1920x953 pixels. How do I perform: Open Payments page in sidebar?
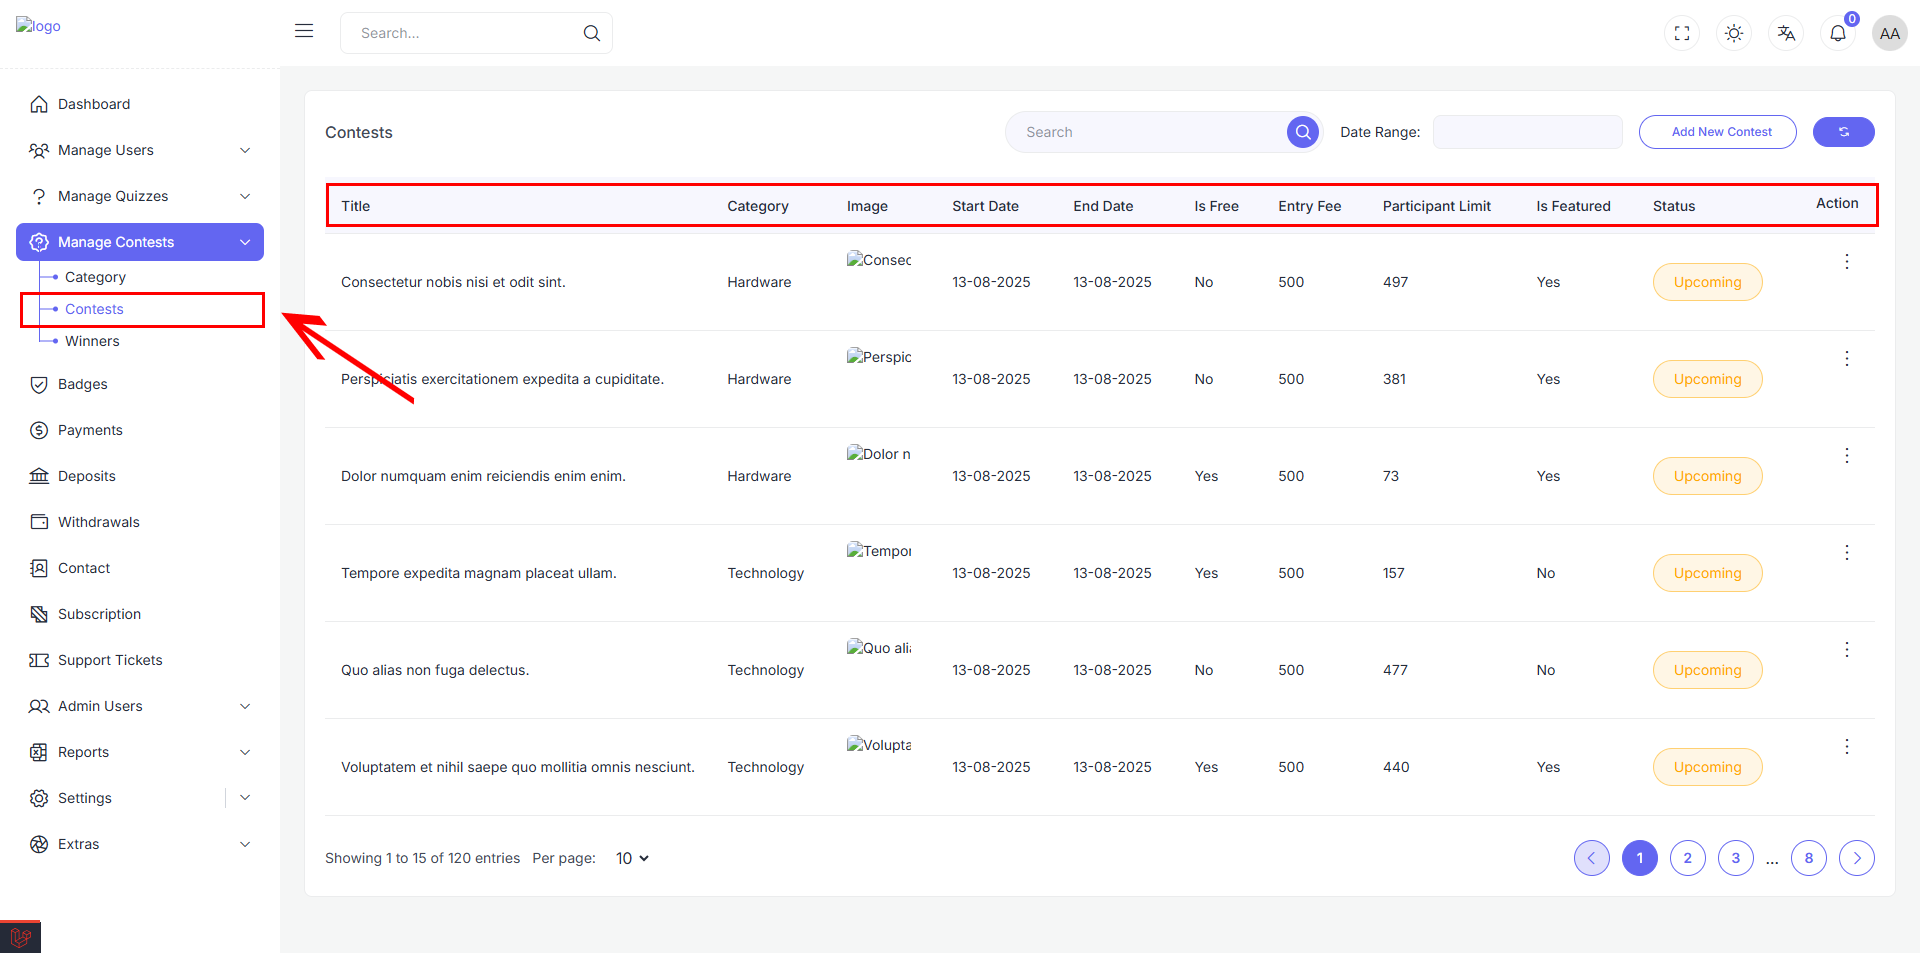pyautogui.click(x=140, y=430)
